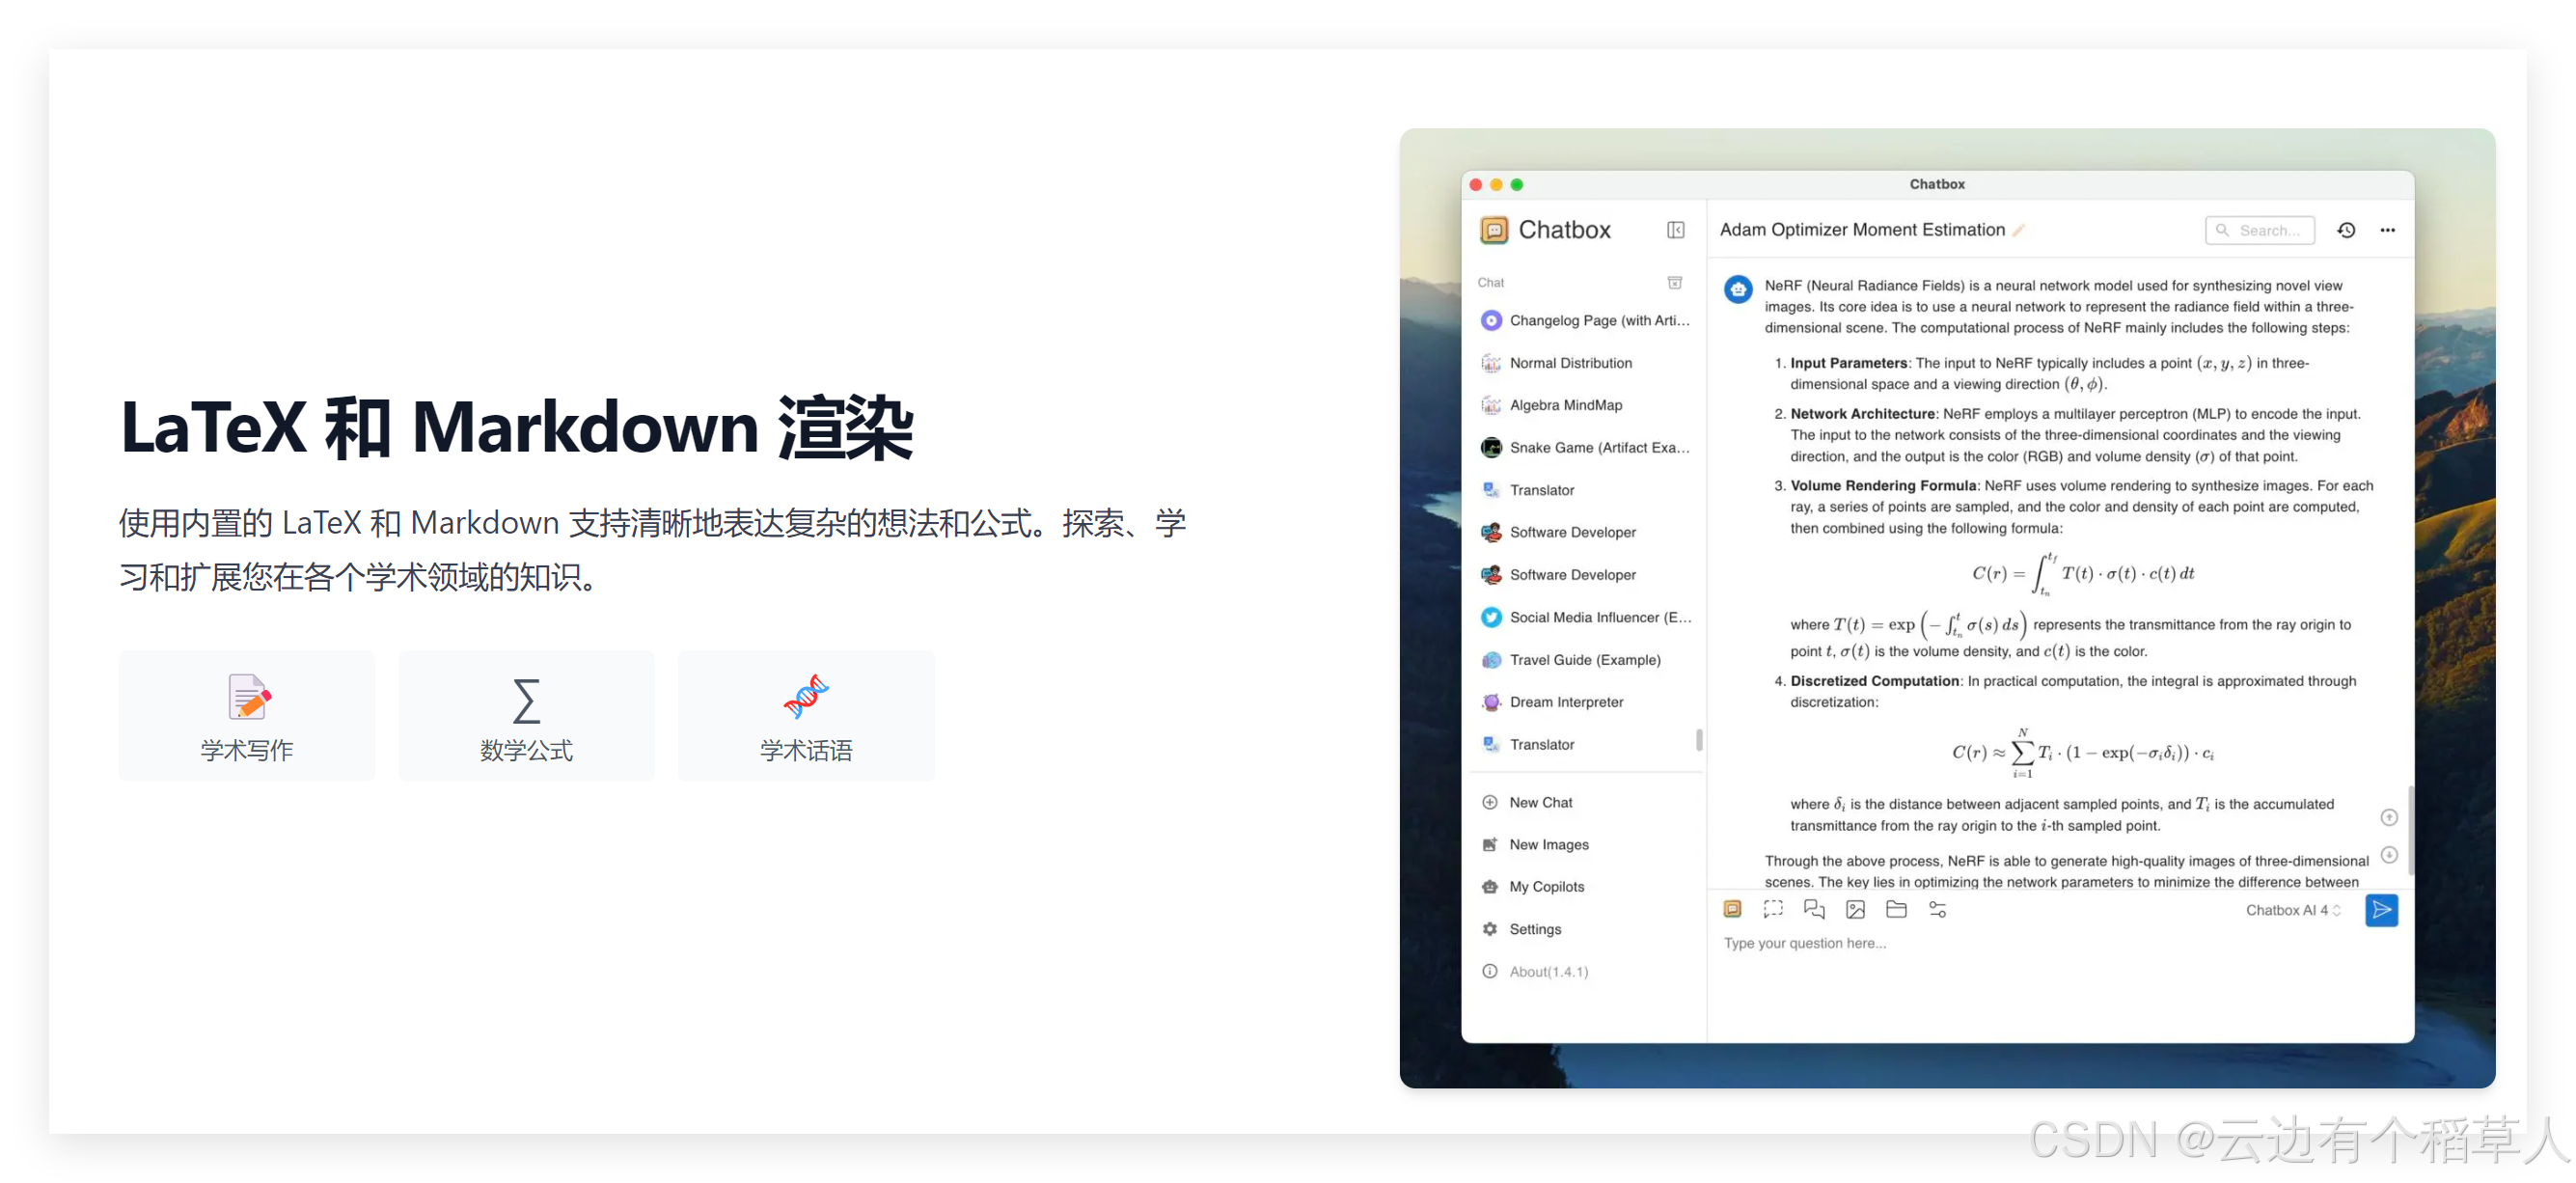
Task: Click the Changelog Page chat avatar icon
Action: pos(1490,320)
